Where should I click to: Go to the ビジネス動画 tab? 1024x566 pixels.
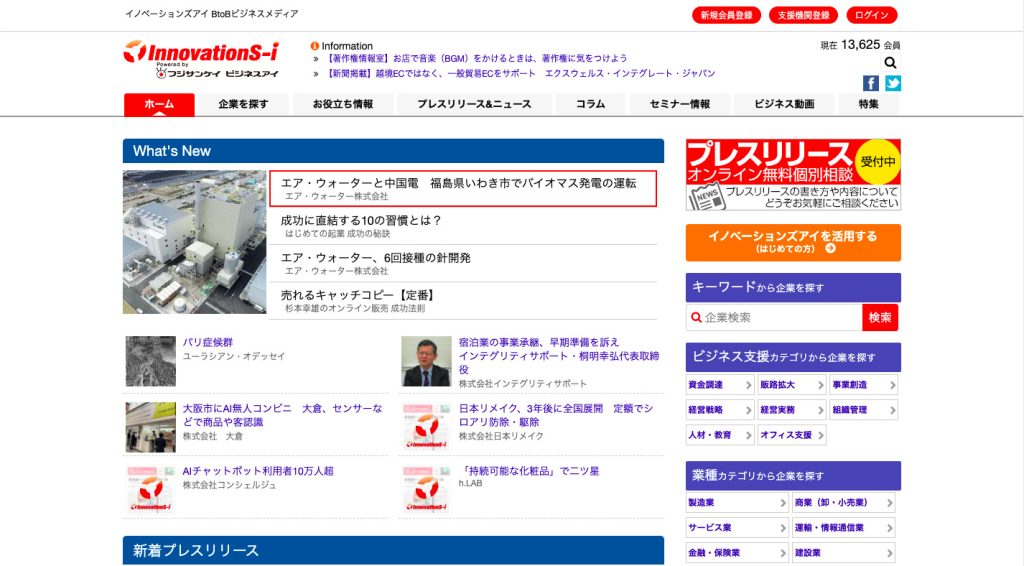tap(784, 104)
